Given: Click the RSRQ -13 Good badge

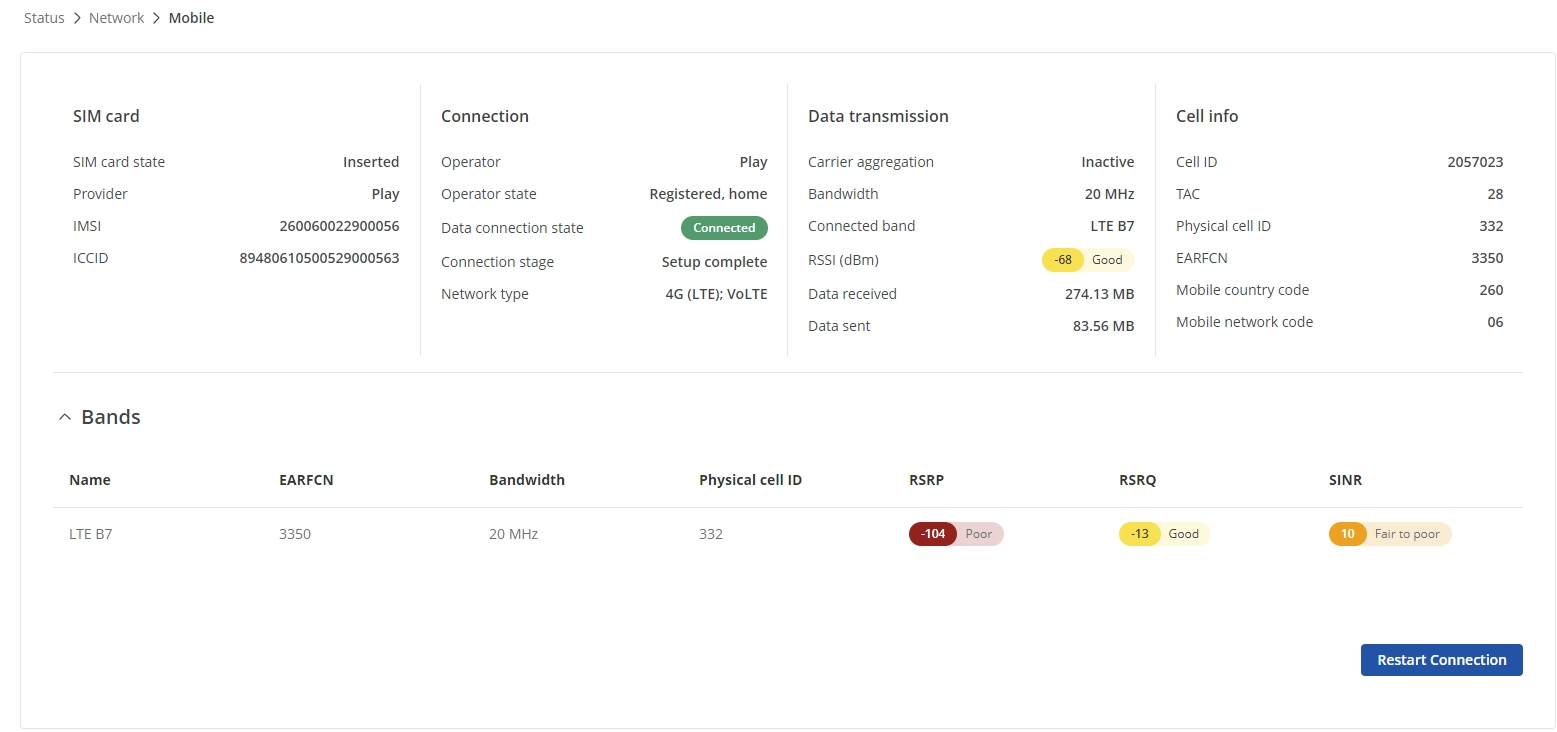Looking at the screenshot, I should pyautogui.click(x=1164, y=534).
